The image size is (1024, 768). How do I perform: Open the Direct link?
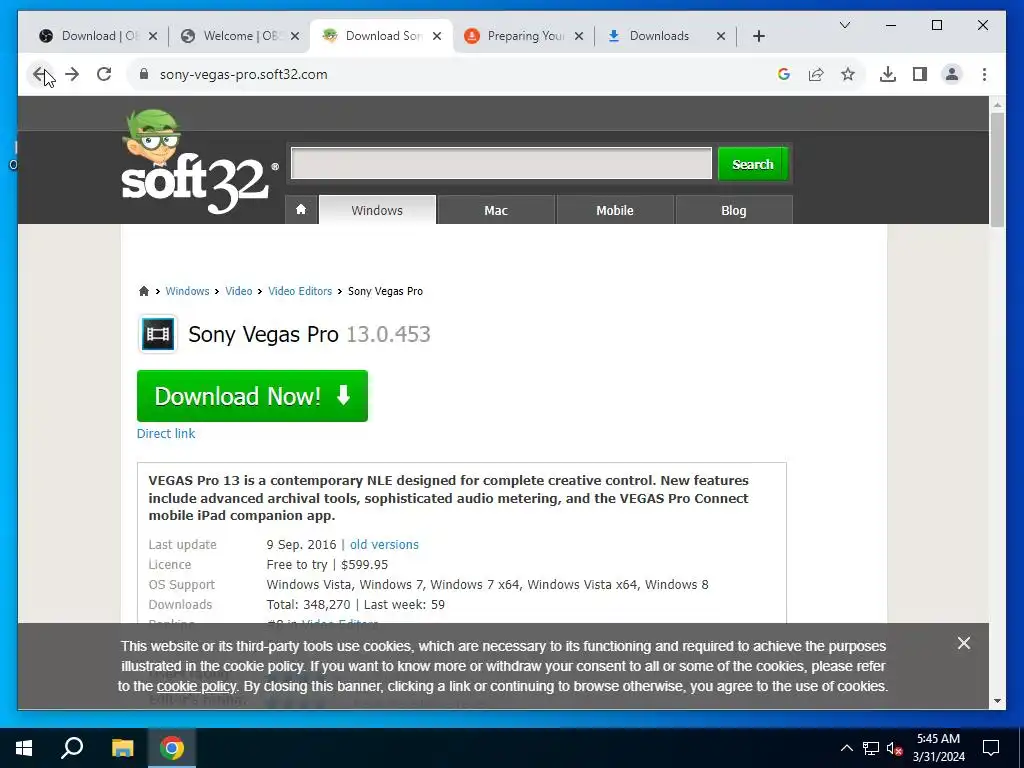tap(166, 434)
